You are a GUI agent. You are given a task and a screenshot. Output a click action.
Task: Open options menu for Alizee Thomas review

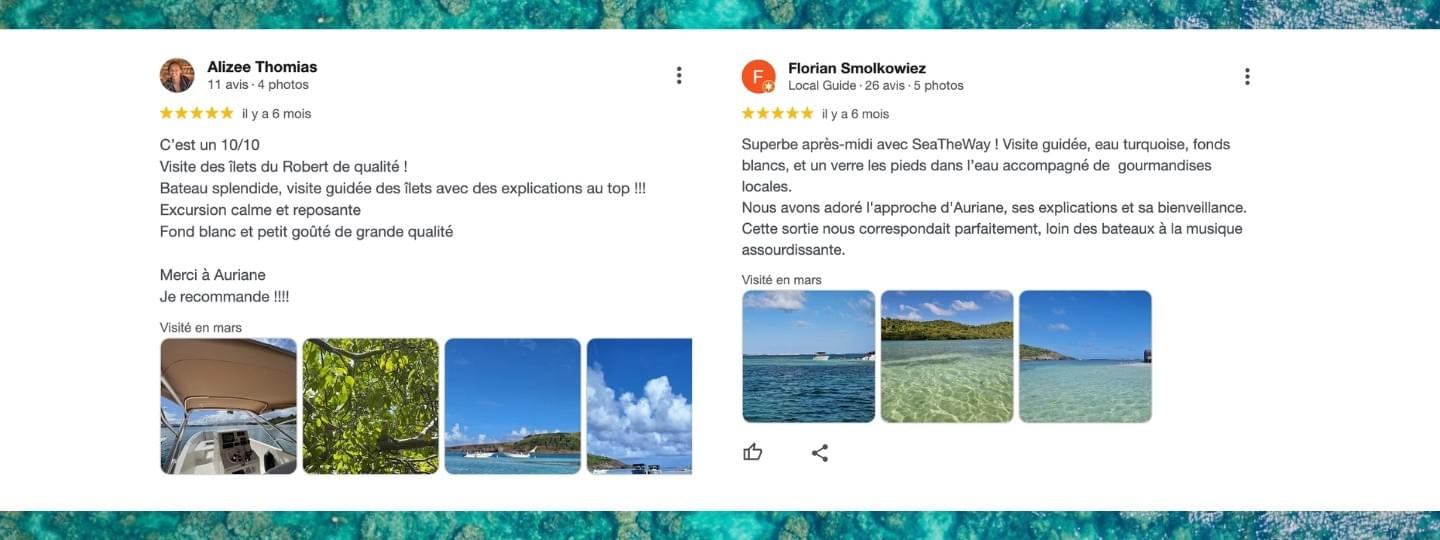(x=679, y=75)
